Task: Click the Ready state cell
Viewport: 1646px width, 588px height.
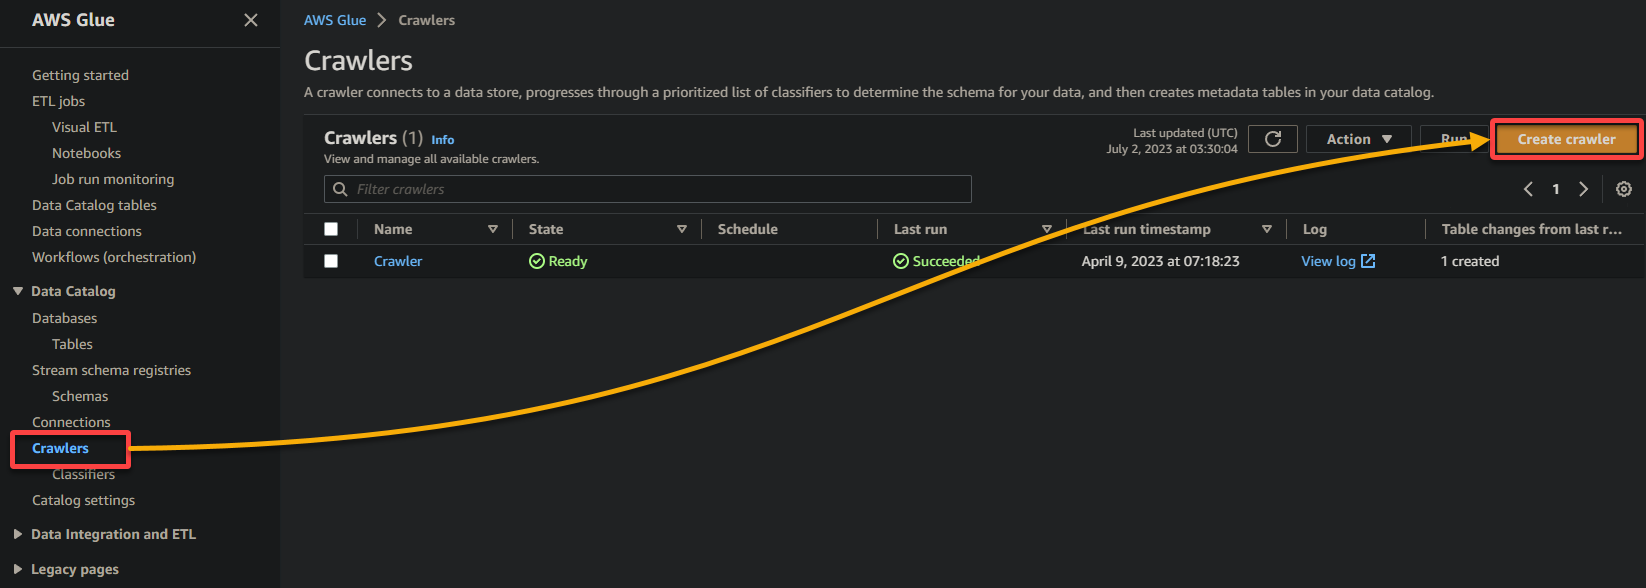Action: 558,261
